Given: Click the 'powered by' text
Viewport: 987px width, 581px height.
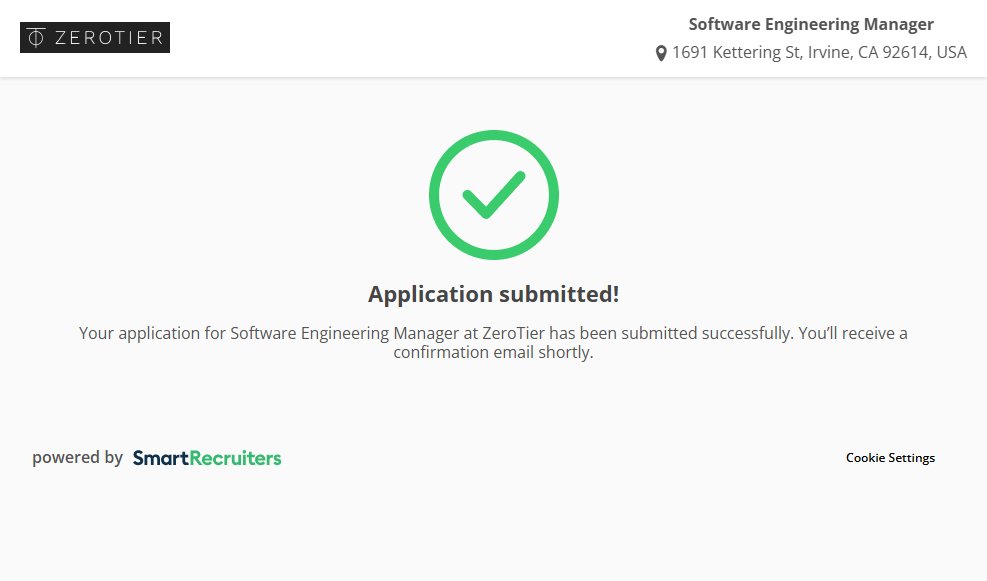Looking at the screenshot, I should tap(77, 458).
